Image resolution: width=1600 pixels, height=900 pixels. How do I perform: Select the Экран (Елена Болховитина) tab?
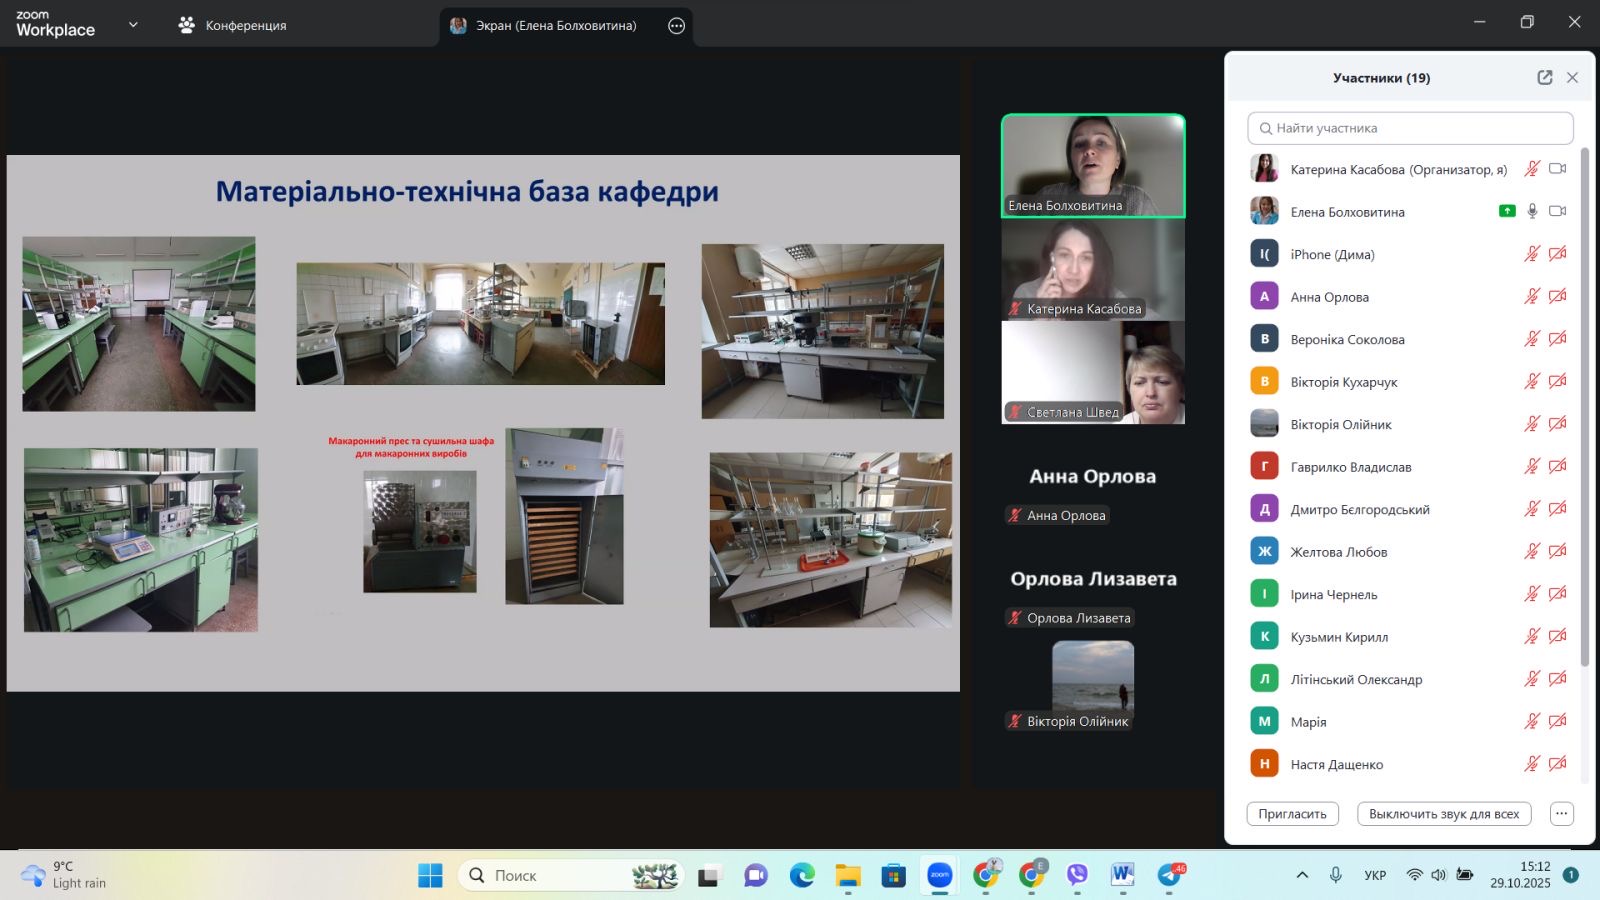coord(555,26)
